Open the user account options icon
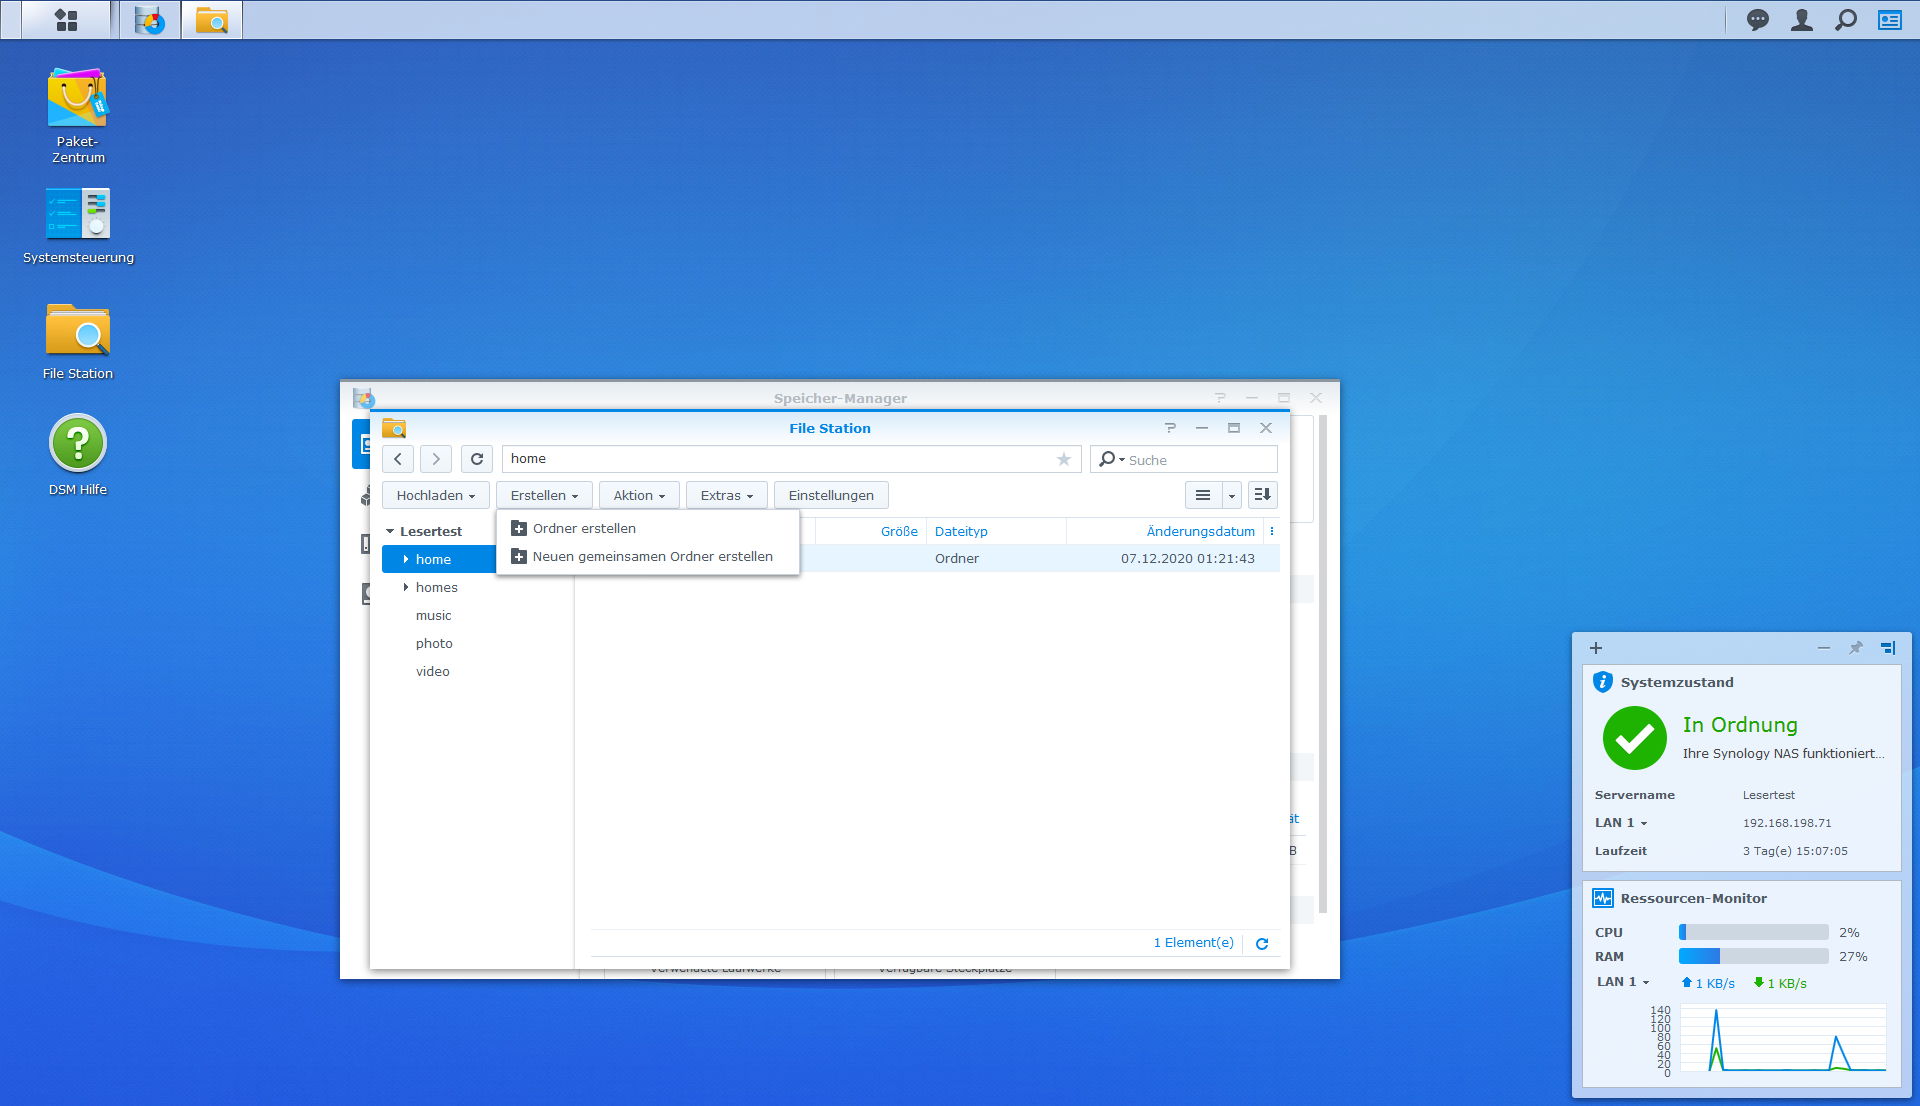 [x=1801, y=20]
